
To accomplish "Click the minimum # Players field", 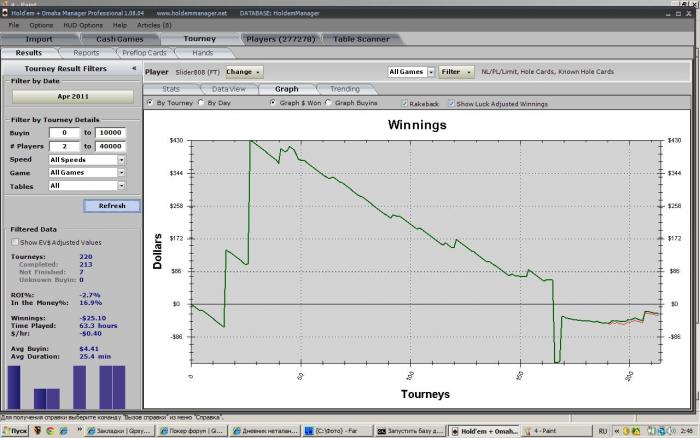I will click(64, 146).
